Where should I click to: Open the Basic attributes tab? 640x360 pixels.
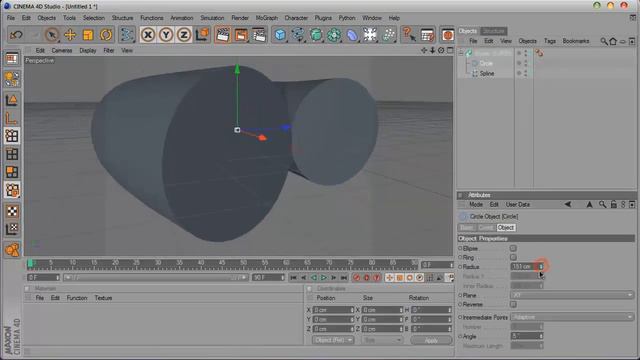point(467,228)
